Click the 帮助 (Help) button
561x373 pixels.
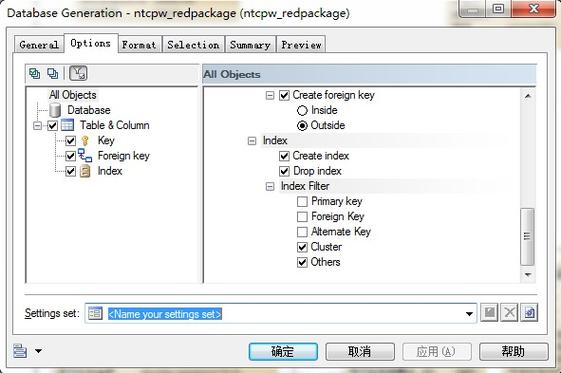pos(513,352)
